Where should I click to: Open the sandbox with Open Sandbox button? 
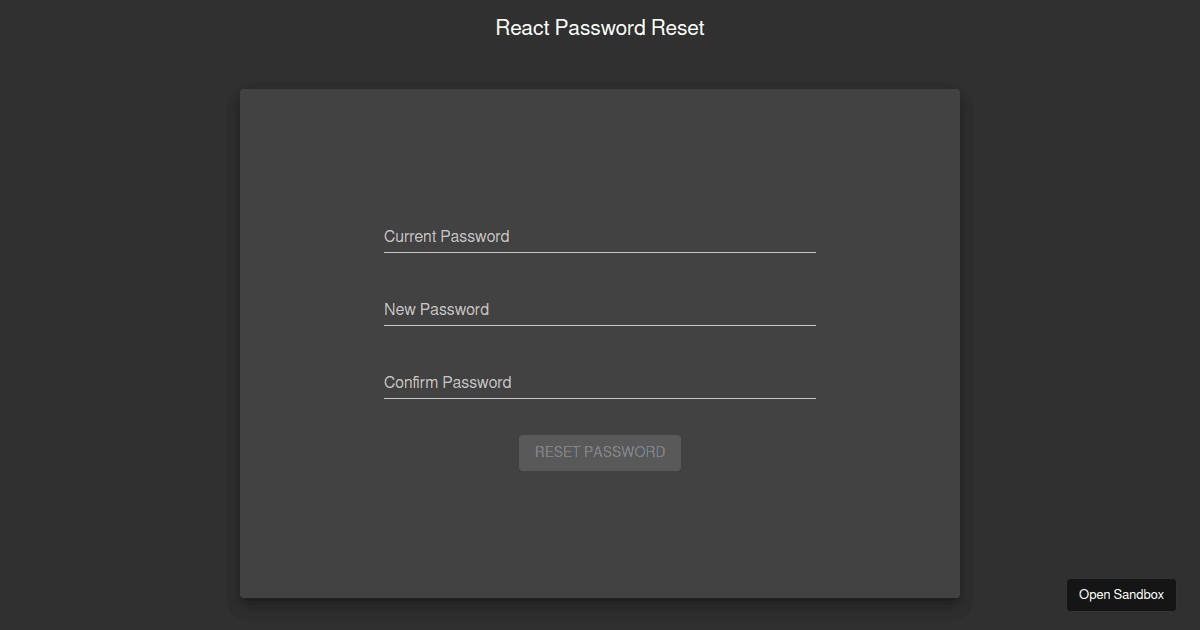click(1121, 595)
